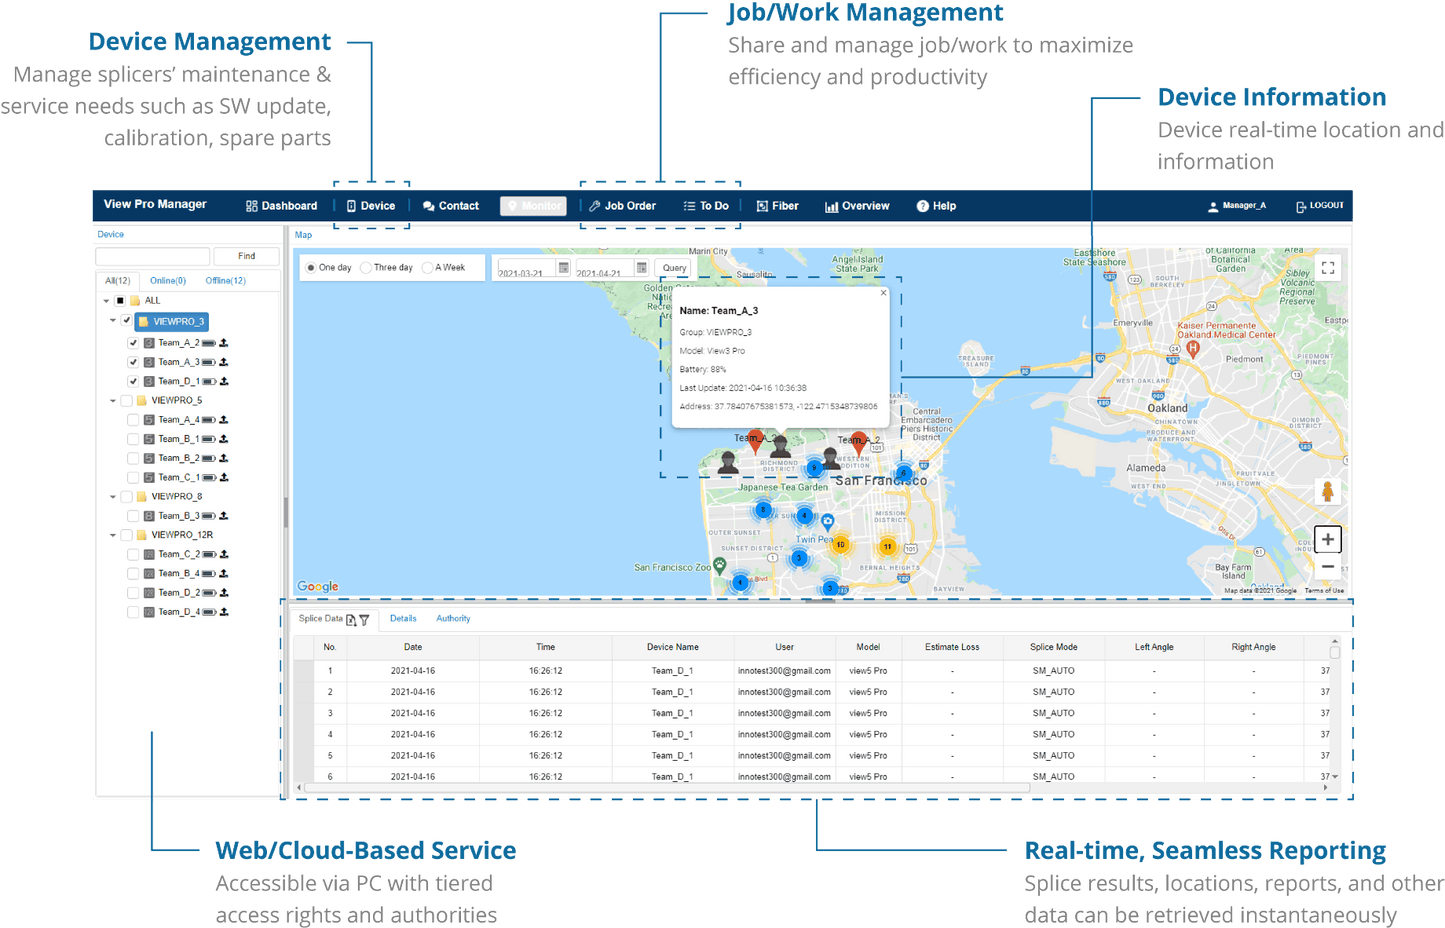
Task: Check the VIEWPRO_5 group checkbox
Action: 127,401
